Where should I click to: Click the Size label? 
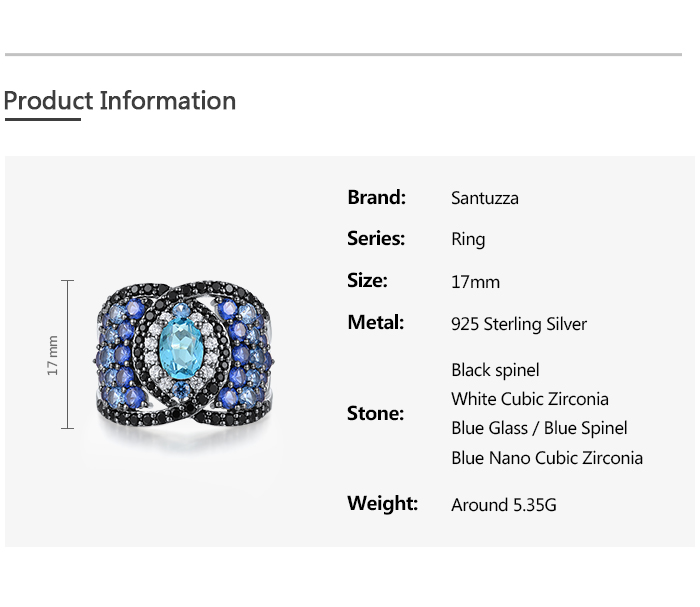(367, 280)
